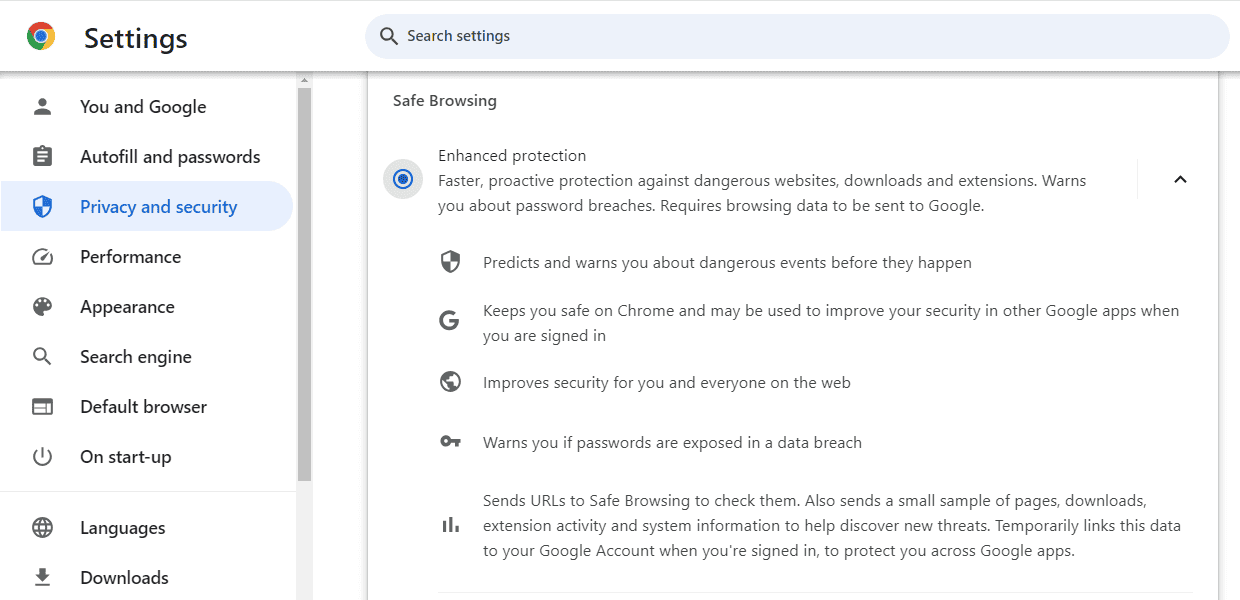Collapse the Enhanced protection details chevron

(x=1180, y=179)
